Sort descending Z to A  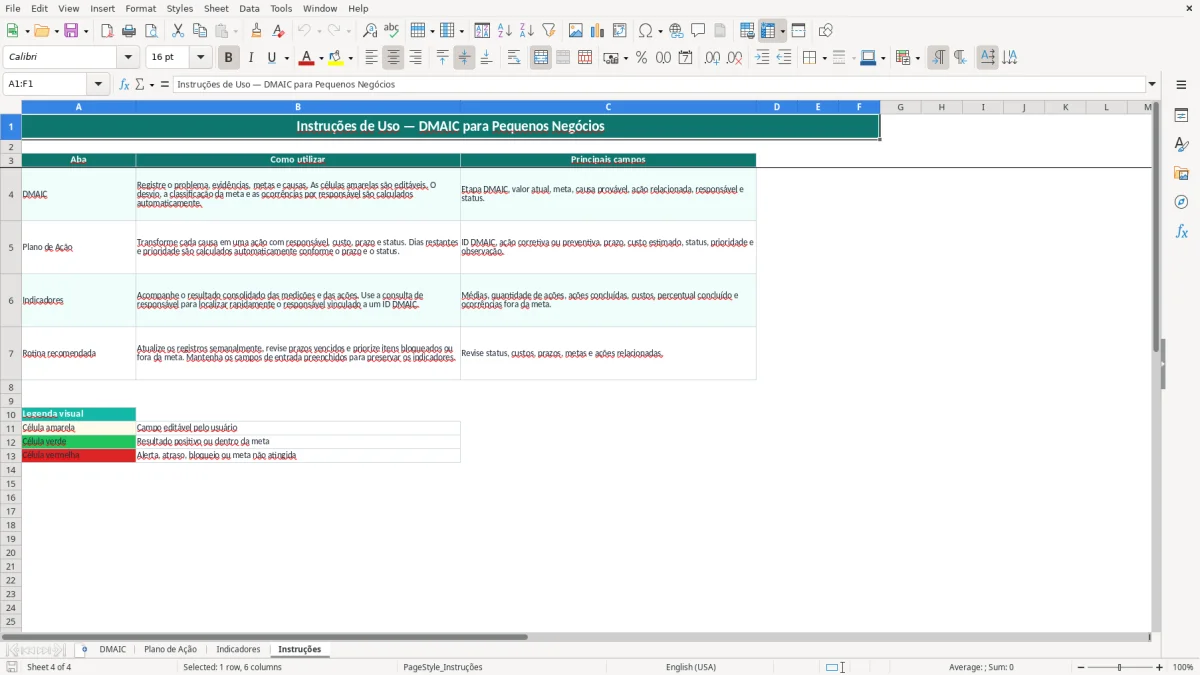coord(526,31)
